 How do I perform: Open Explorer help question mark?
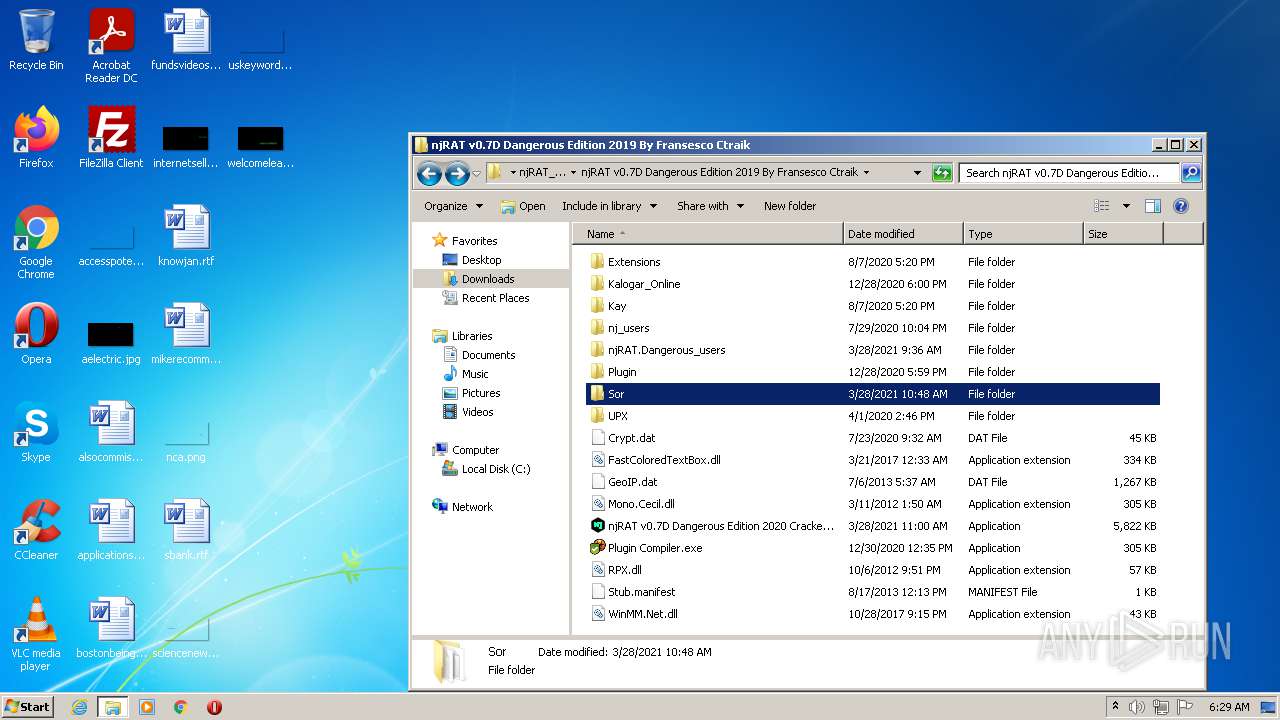click(x=1180, y=206)
